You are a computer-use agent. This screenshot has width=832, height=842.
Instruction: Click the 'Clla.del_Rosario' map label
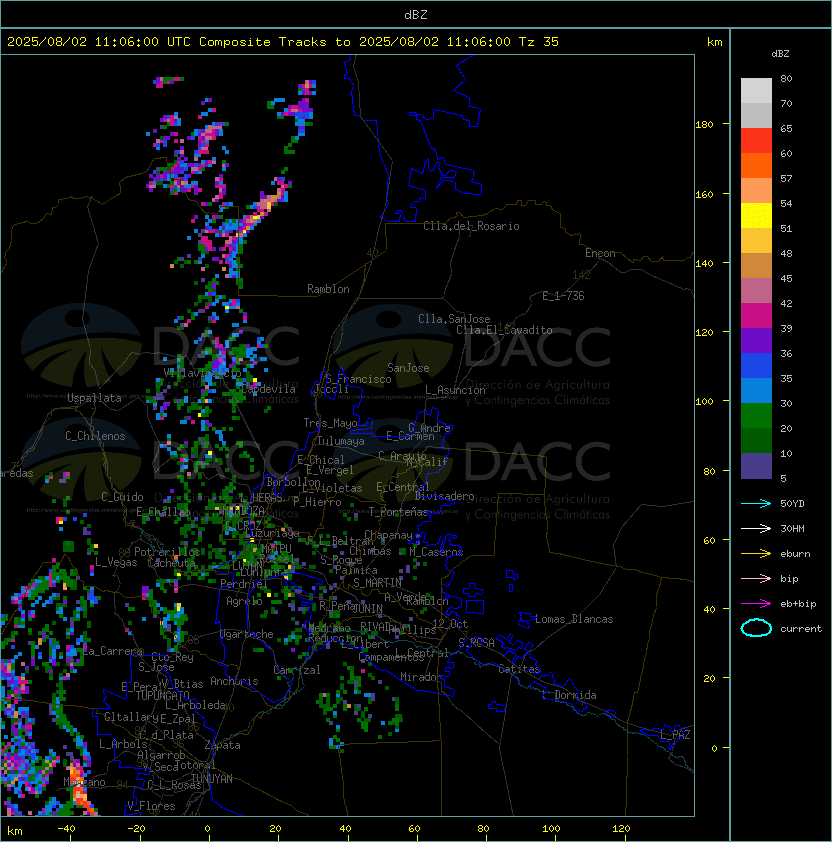coord(471,226)
